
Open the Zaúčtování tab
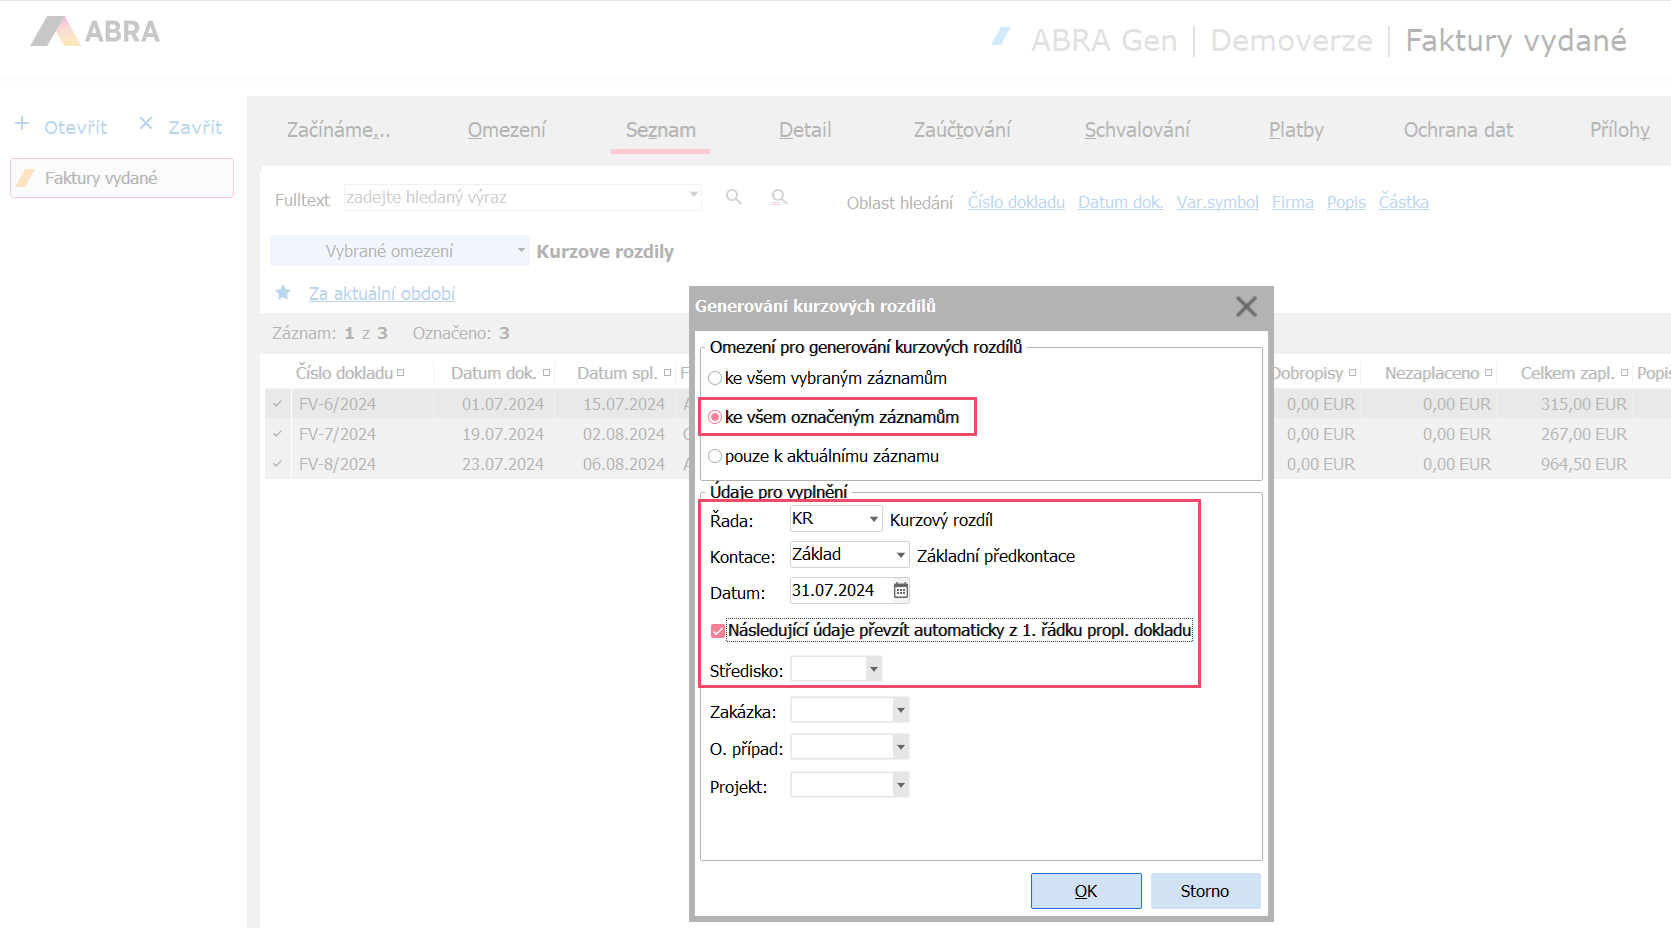[961, 130]
